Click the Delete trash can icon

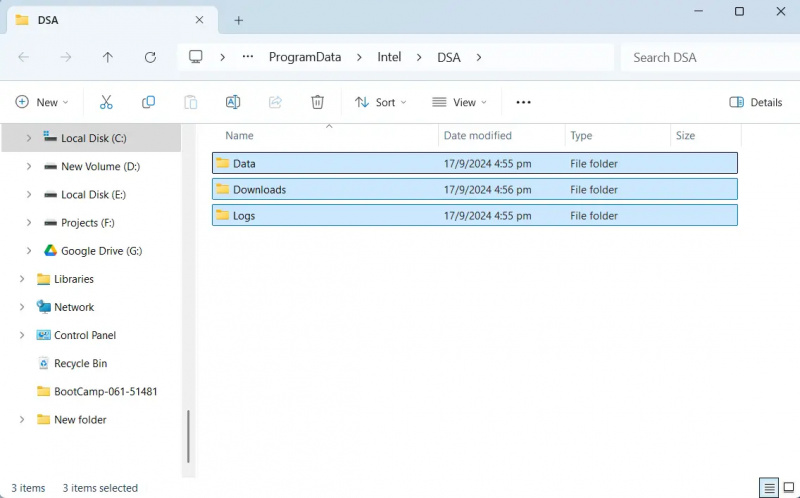[x=317, y=102]
